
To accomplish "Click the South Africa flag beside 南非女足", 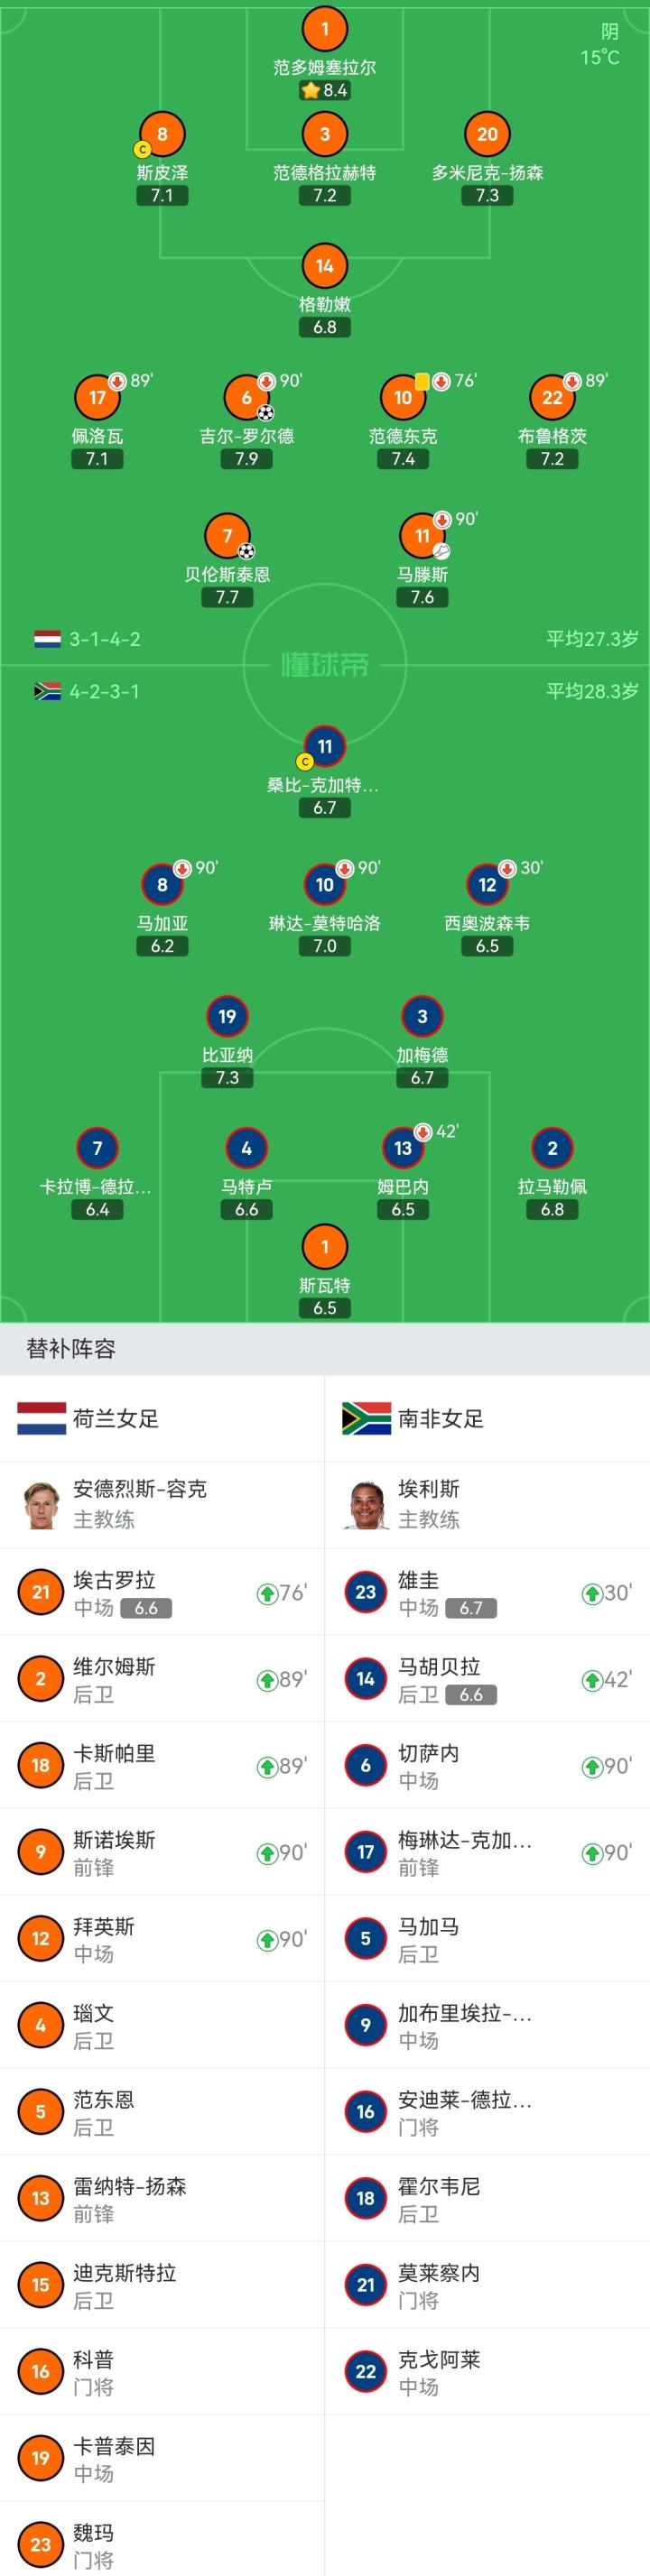I will (x=366, y=1418).
